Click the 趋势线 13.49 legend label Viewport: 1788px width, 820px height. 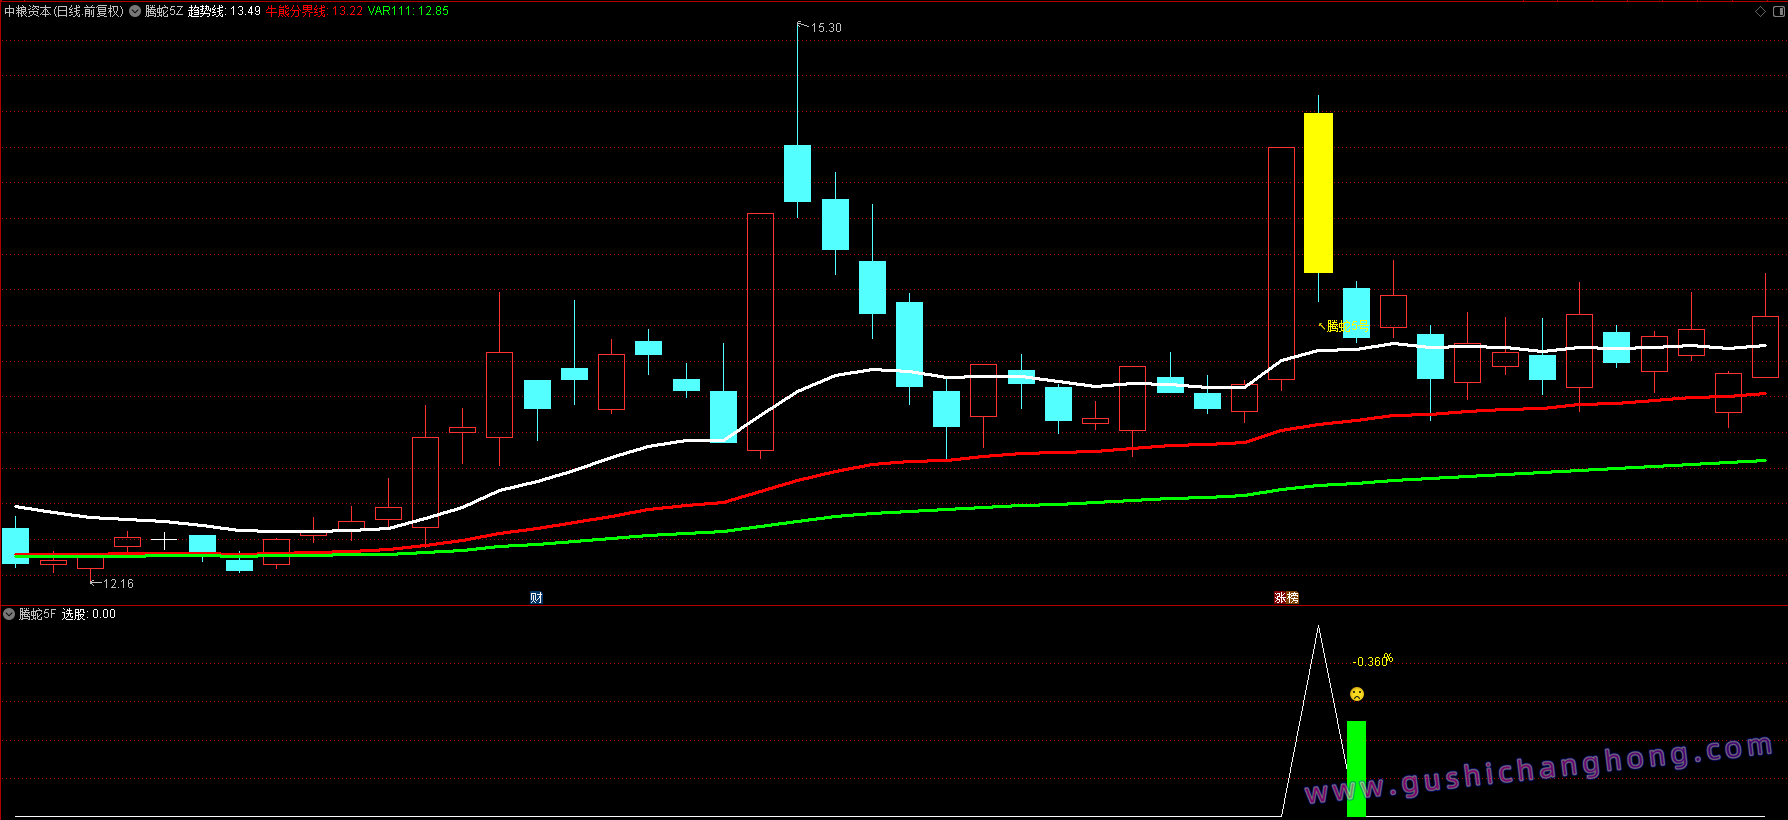pos(224,11)
